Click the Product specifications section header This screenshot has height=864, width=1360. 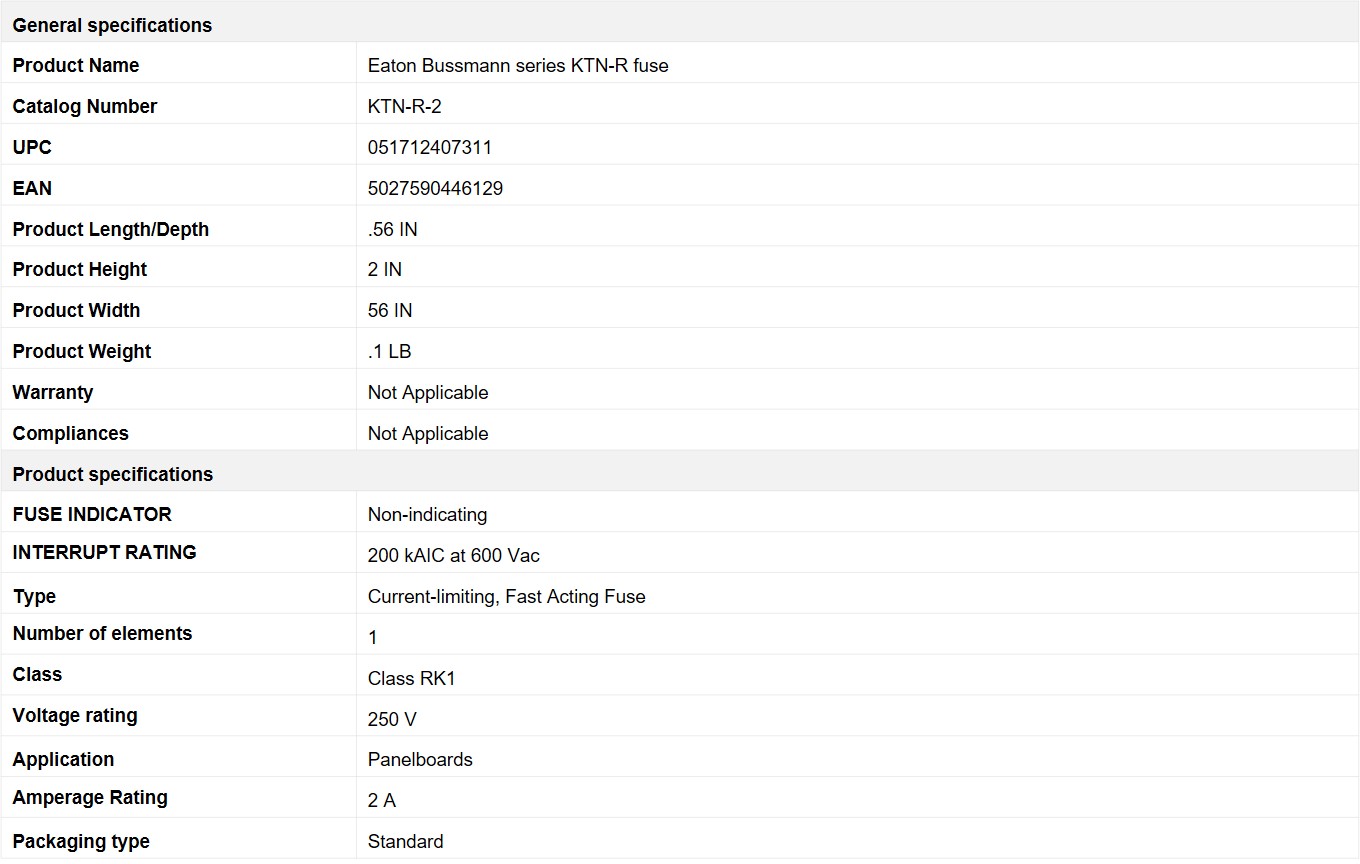[112, 474]
